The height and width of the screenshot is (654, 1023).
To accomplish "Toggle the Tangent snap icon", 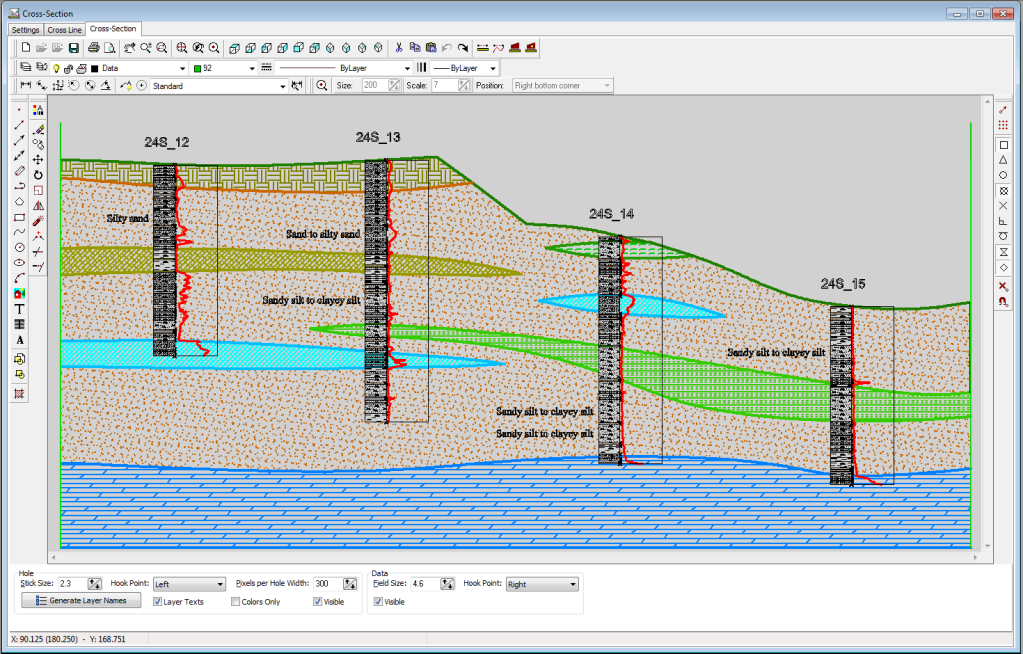I will (x=1003, y=236).
